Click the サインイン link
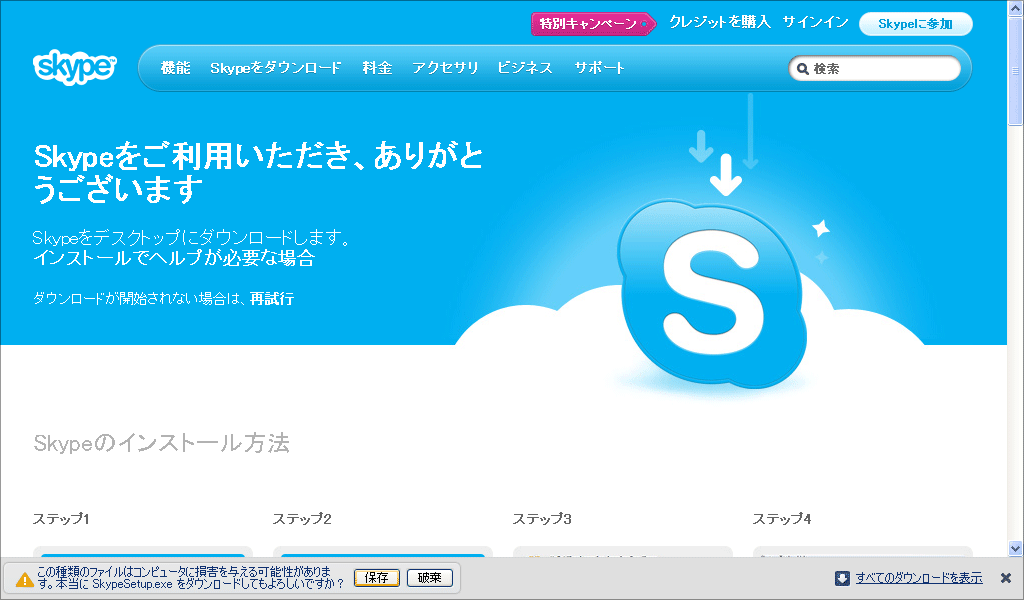This screenshot has width=1024, height=600. tap(816, 22)
